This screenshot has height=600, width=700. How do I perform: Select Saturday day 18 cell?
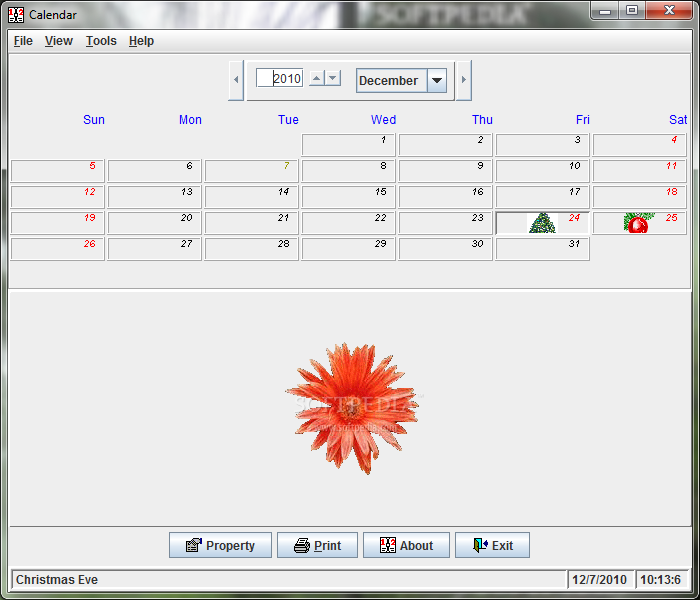pyautogui.click(x=639, y=197)
